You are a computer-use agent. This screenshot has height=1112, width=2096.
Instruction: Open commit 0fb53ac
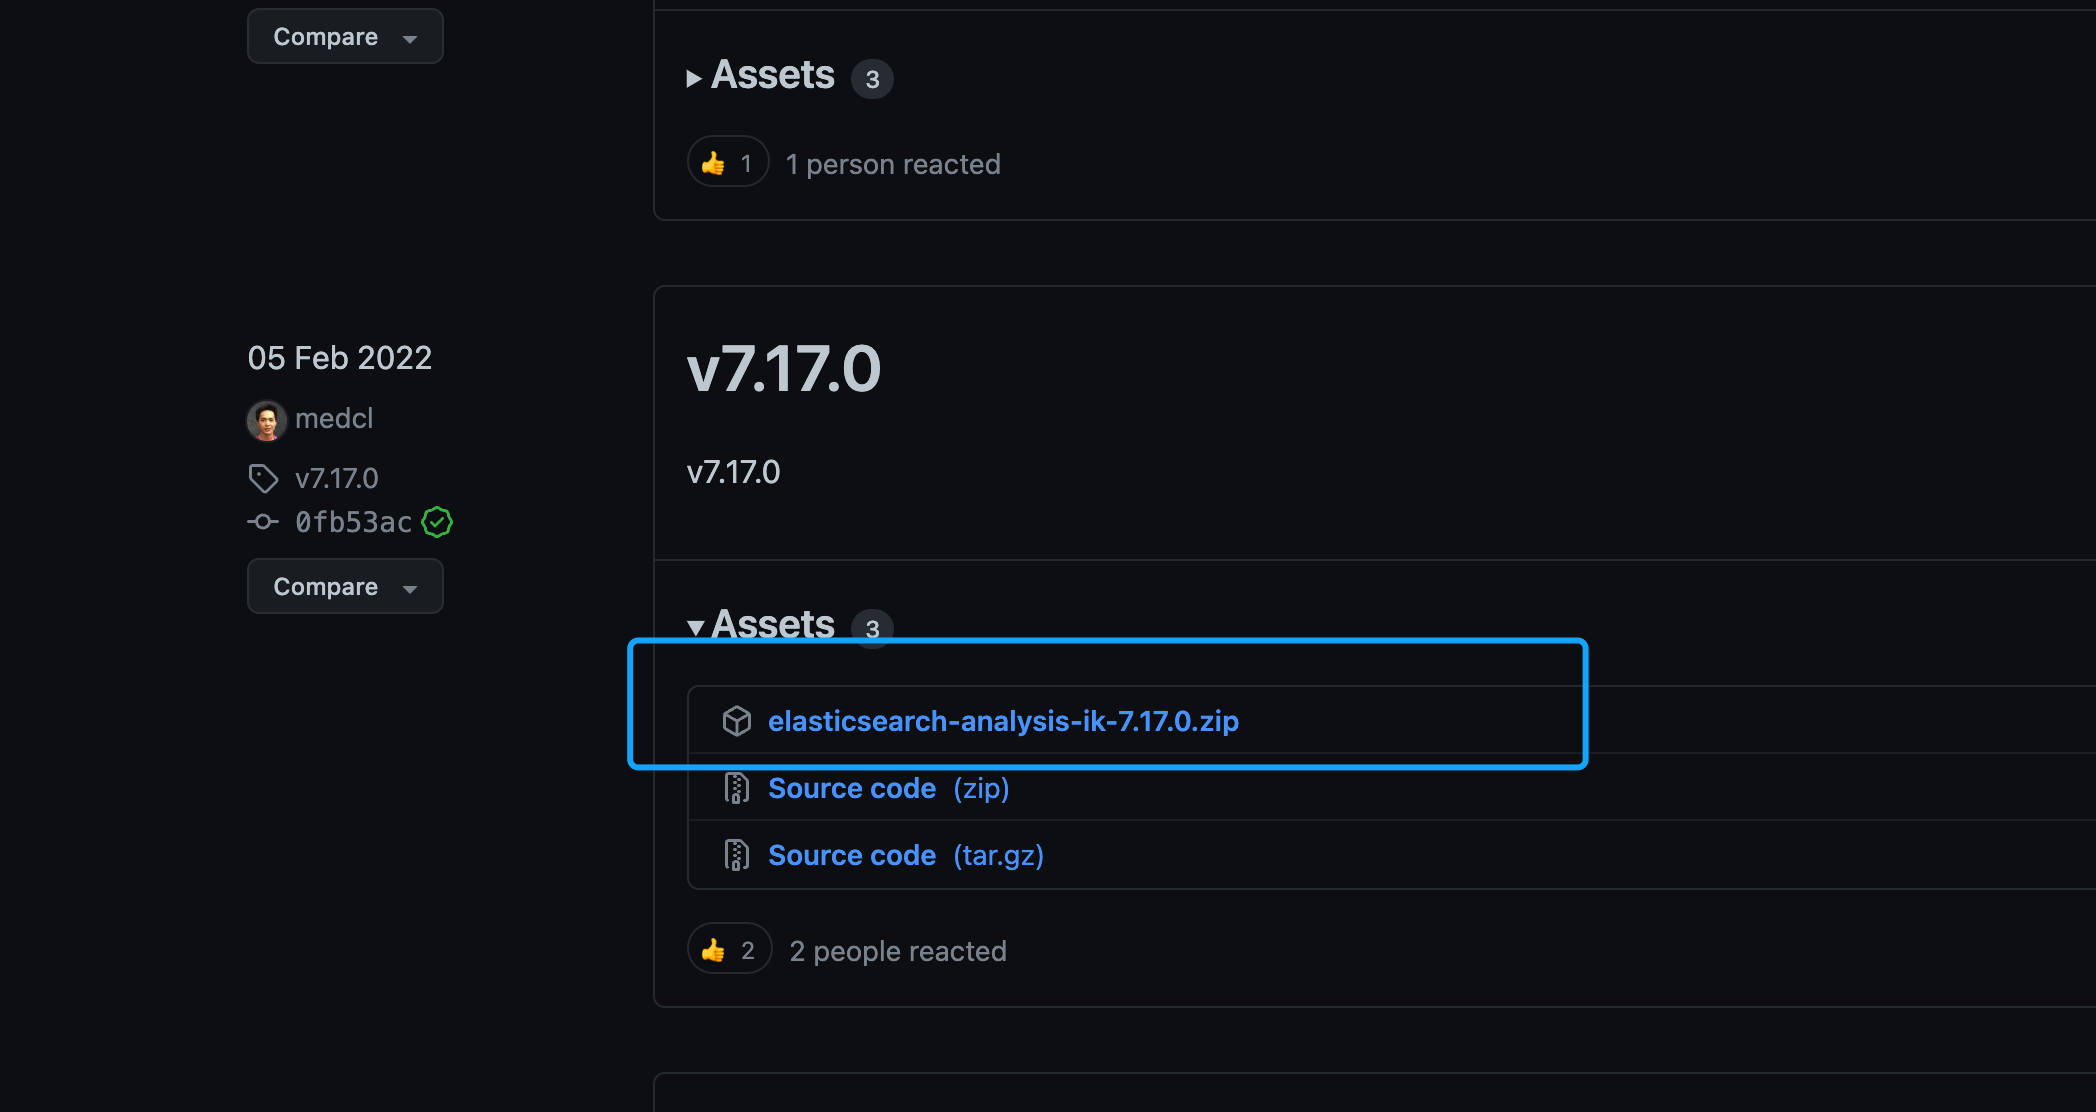[x=353, y=522]
